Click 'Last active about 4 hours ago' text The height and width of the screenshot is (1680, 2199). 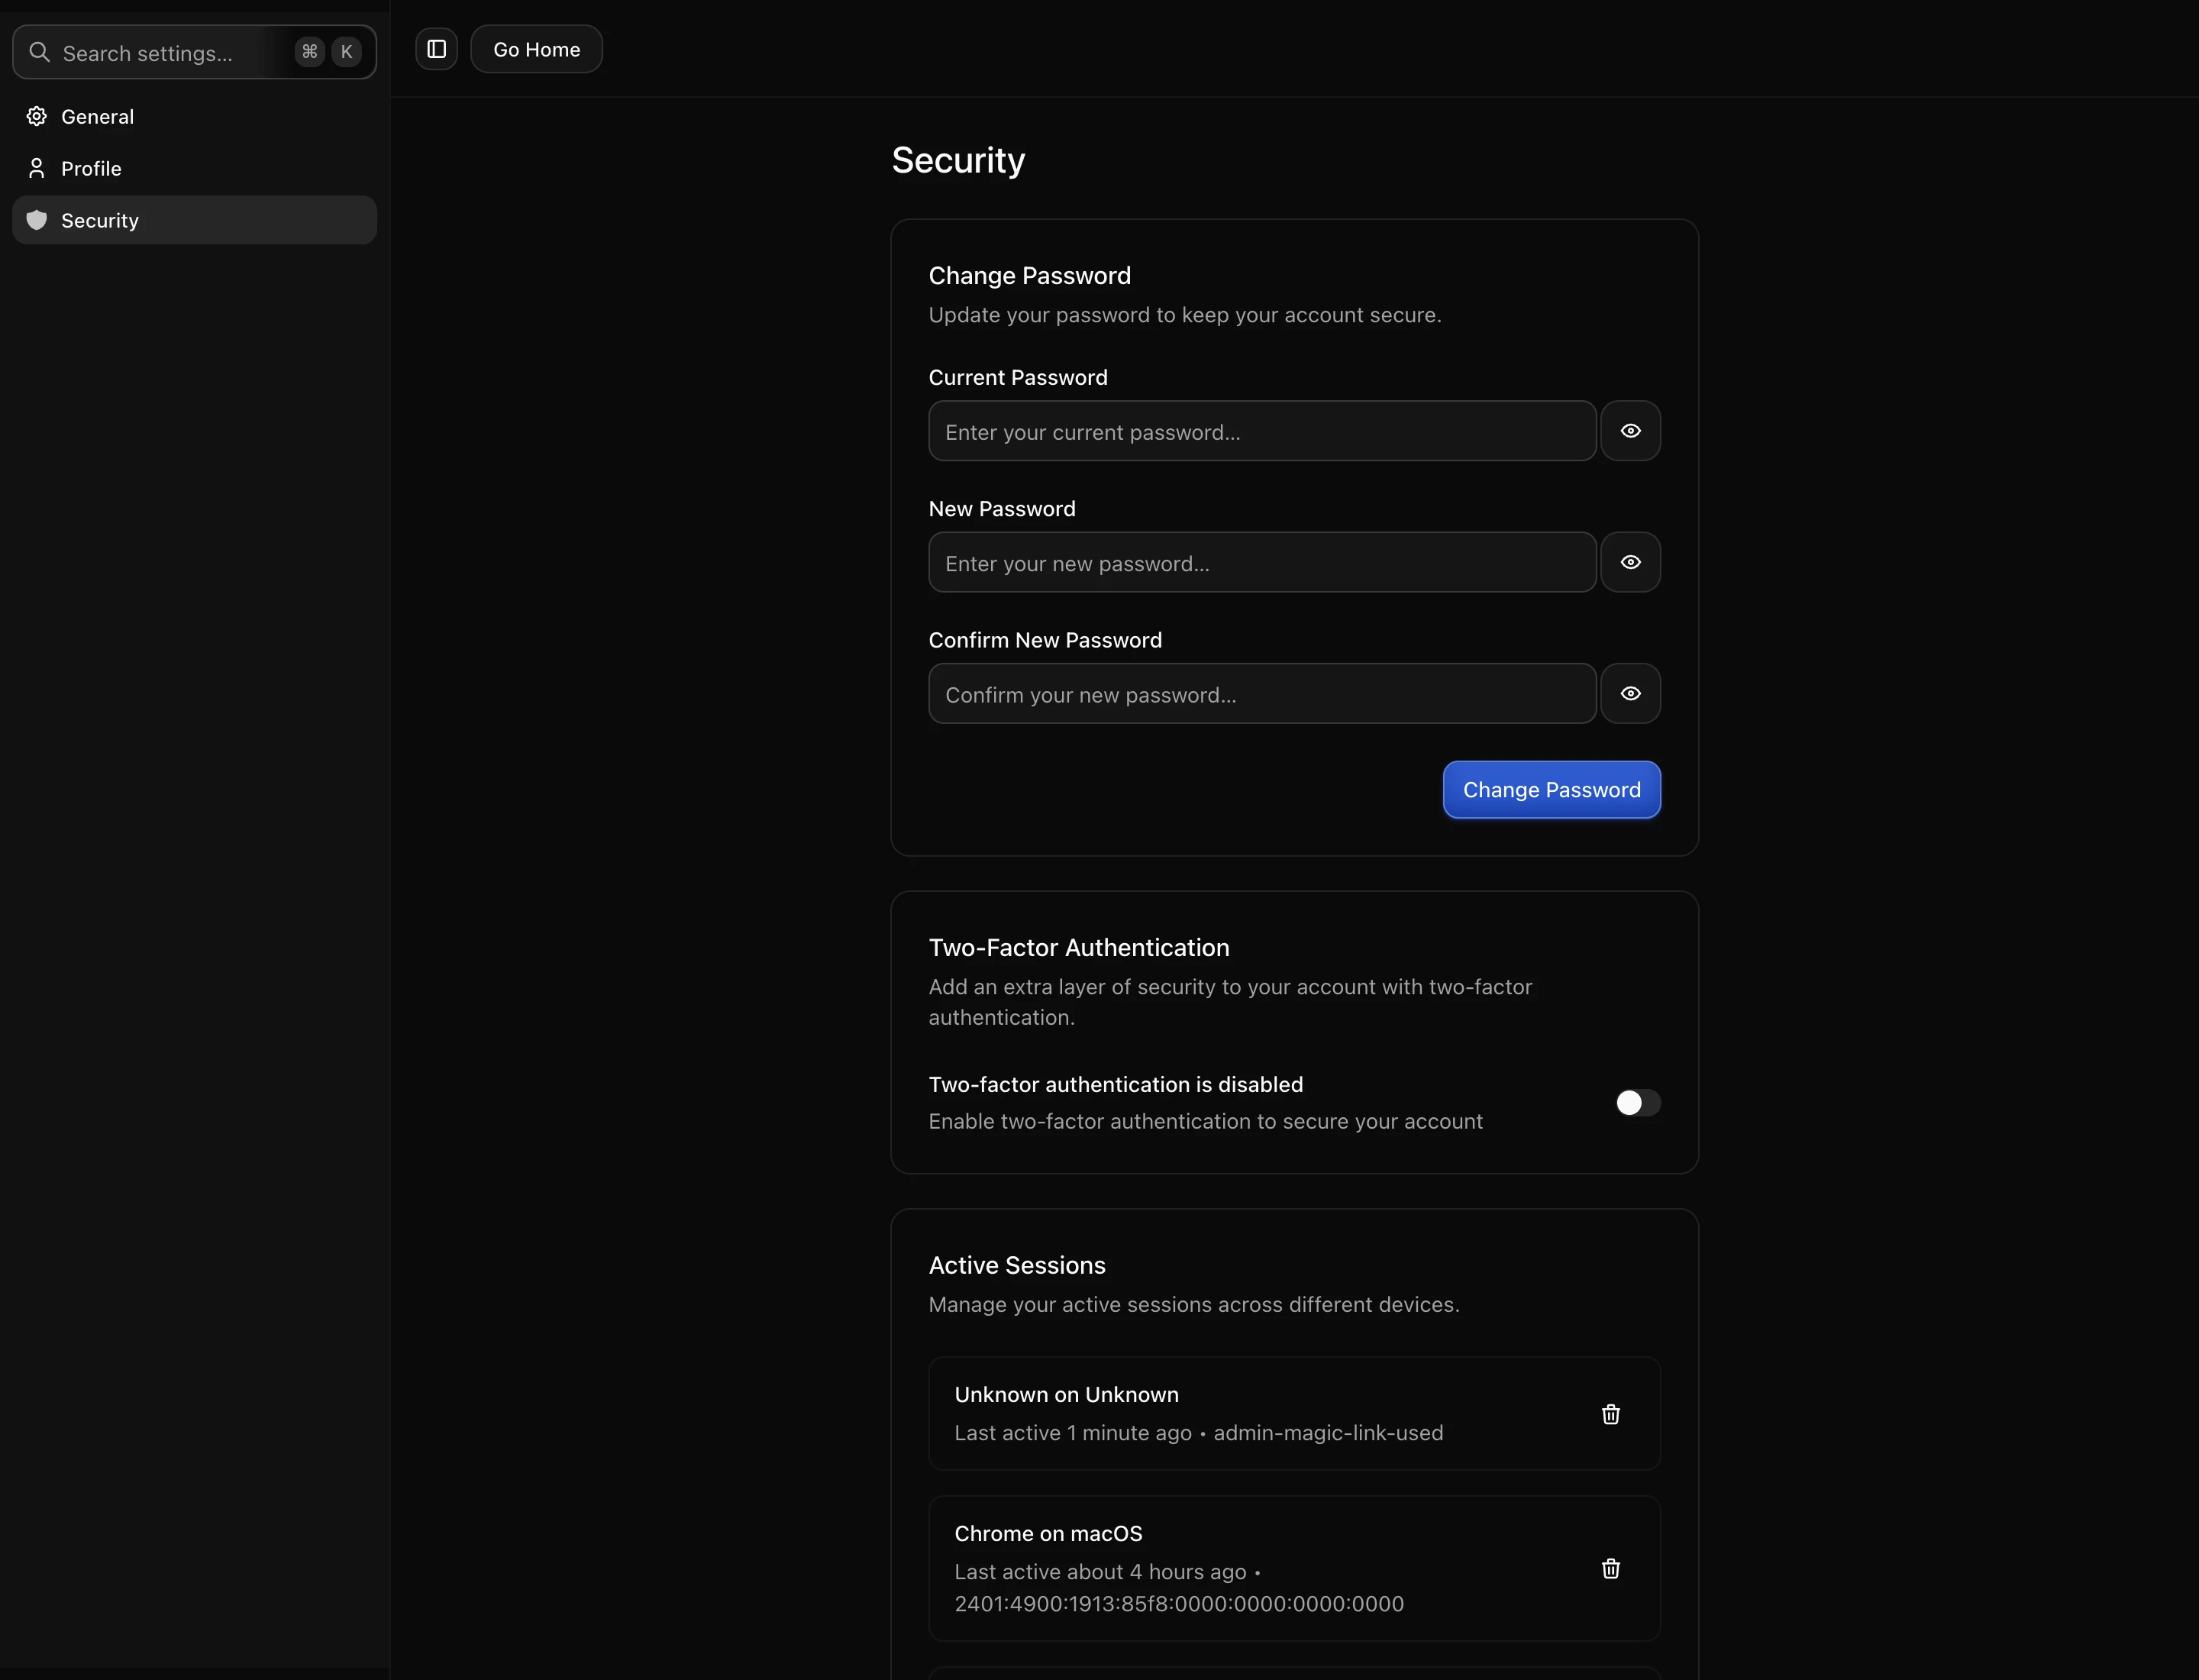(x=1100, y=1572)
